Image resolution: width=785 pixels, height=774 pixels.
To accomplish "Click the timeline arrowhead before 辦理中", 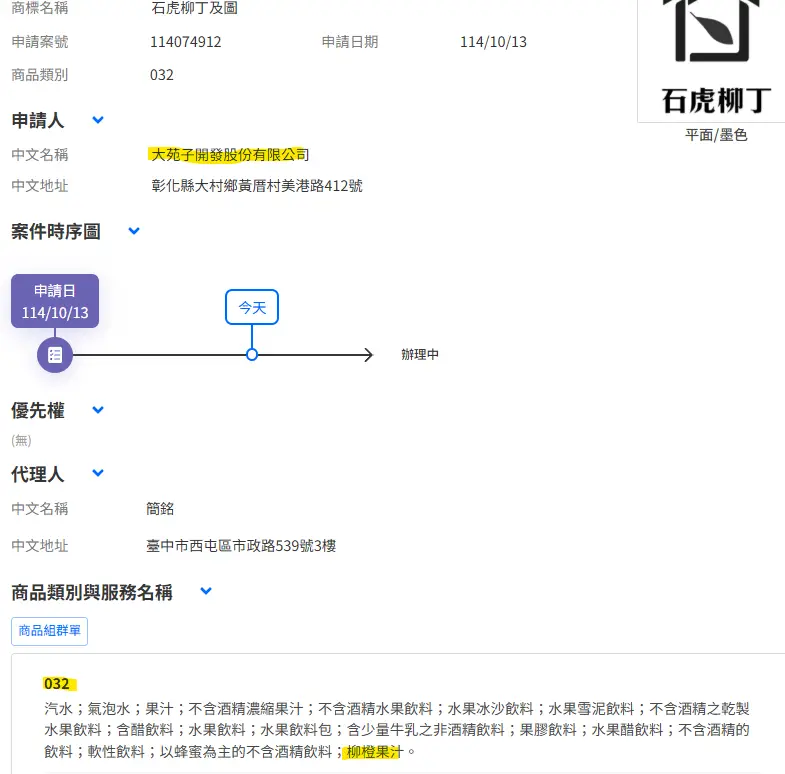I will coord(367,355).
